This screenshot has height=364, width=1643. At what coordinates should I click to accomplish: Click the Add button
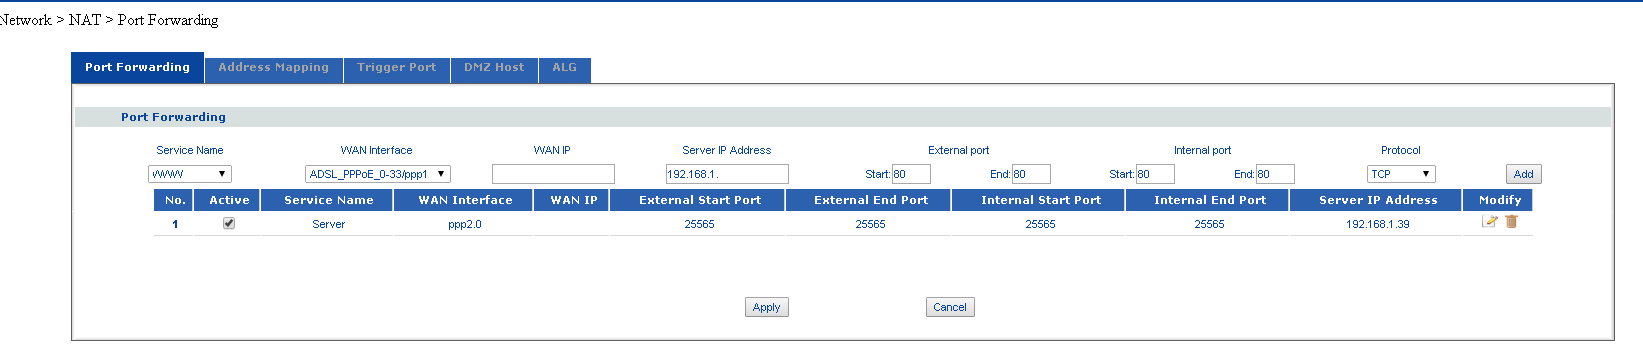point(1523,174)
